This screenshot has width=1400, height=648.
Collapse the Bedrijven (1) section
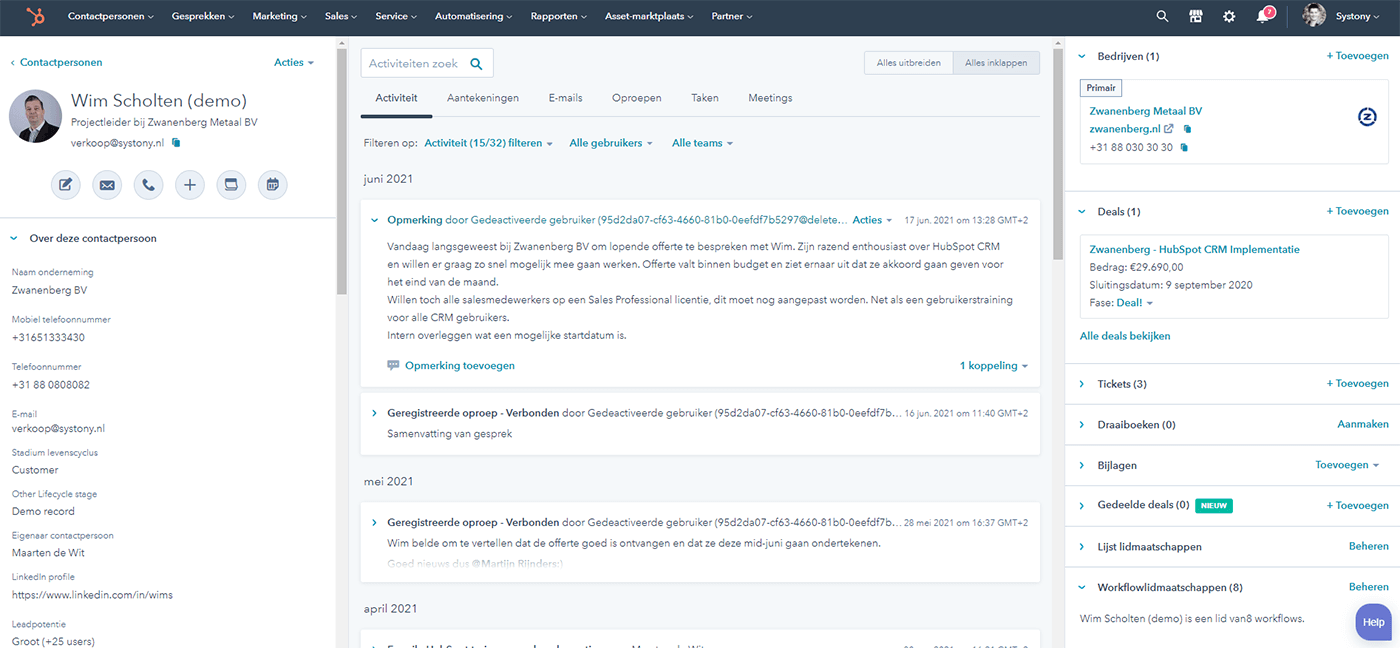pyautogui.click(x=1082, y=57)
